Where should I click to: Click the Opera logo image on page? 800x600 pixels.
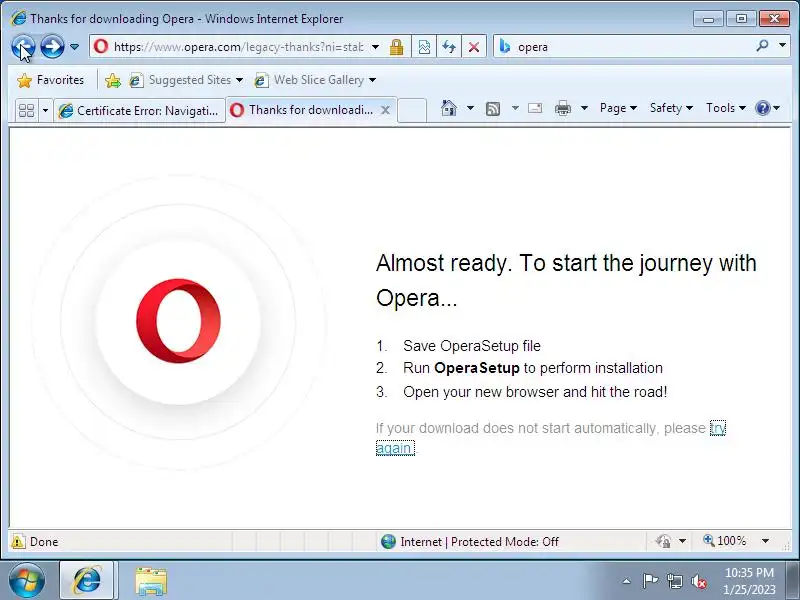(x=178, y=321)
